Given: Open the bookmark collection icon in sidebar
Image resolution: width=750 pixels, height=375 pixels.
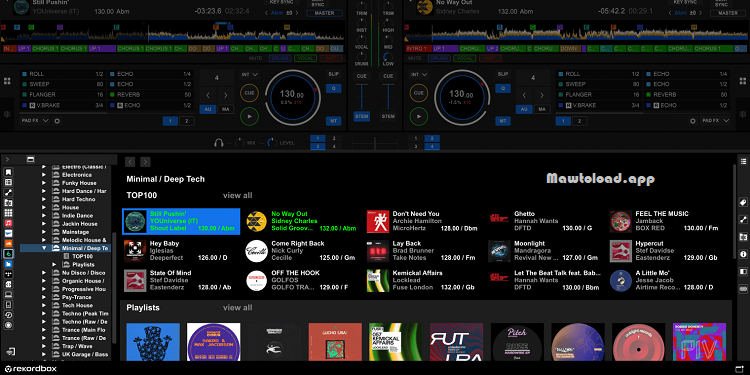Looking at the screenshot, I should click(8, 172).
